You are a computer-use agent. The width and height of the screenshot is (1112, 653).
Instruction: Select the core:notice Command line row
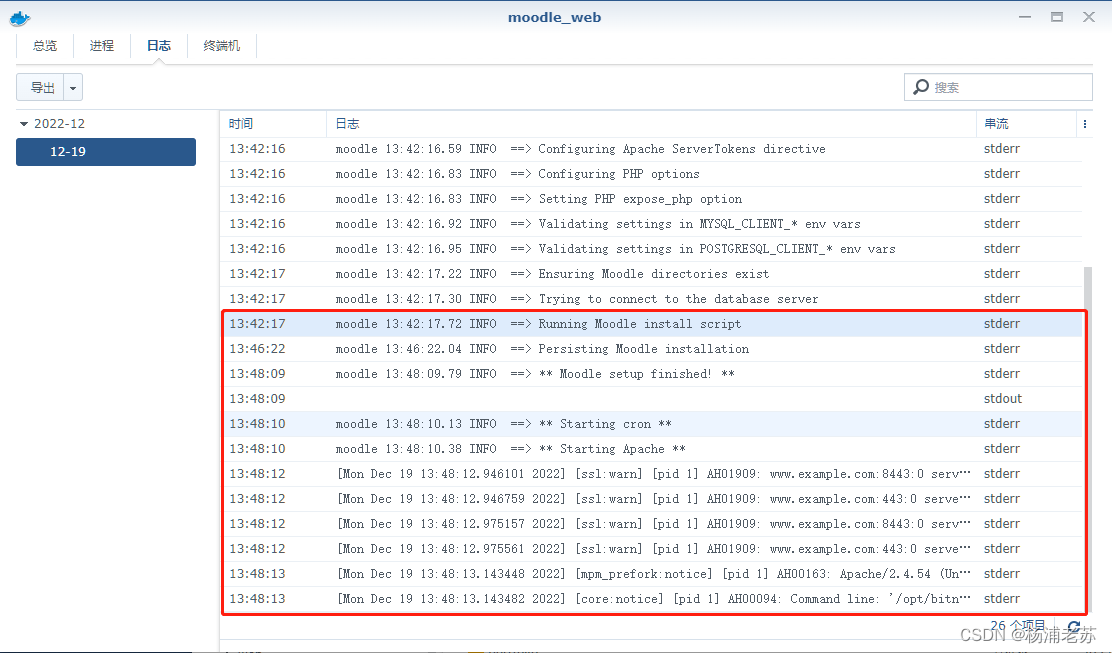click(x=651, y=598)
